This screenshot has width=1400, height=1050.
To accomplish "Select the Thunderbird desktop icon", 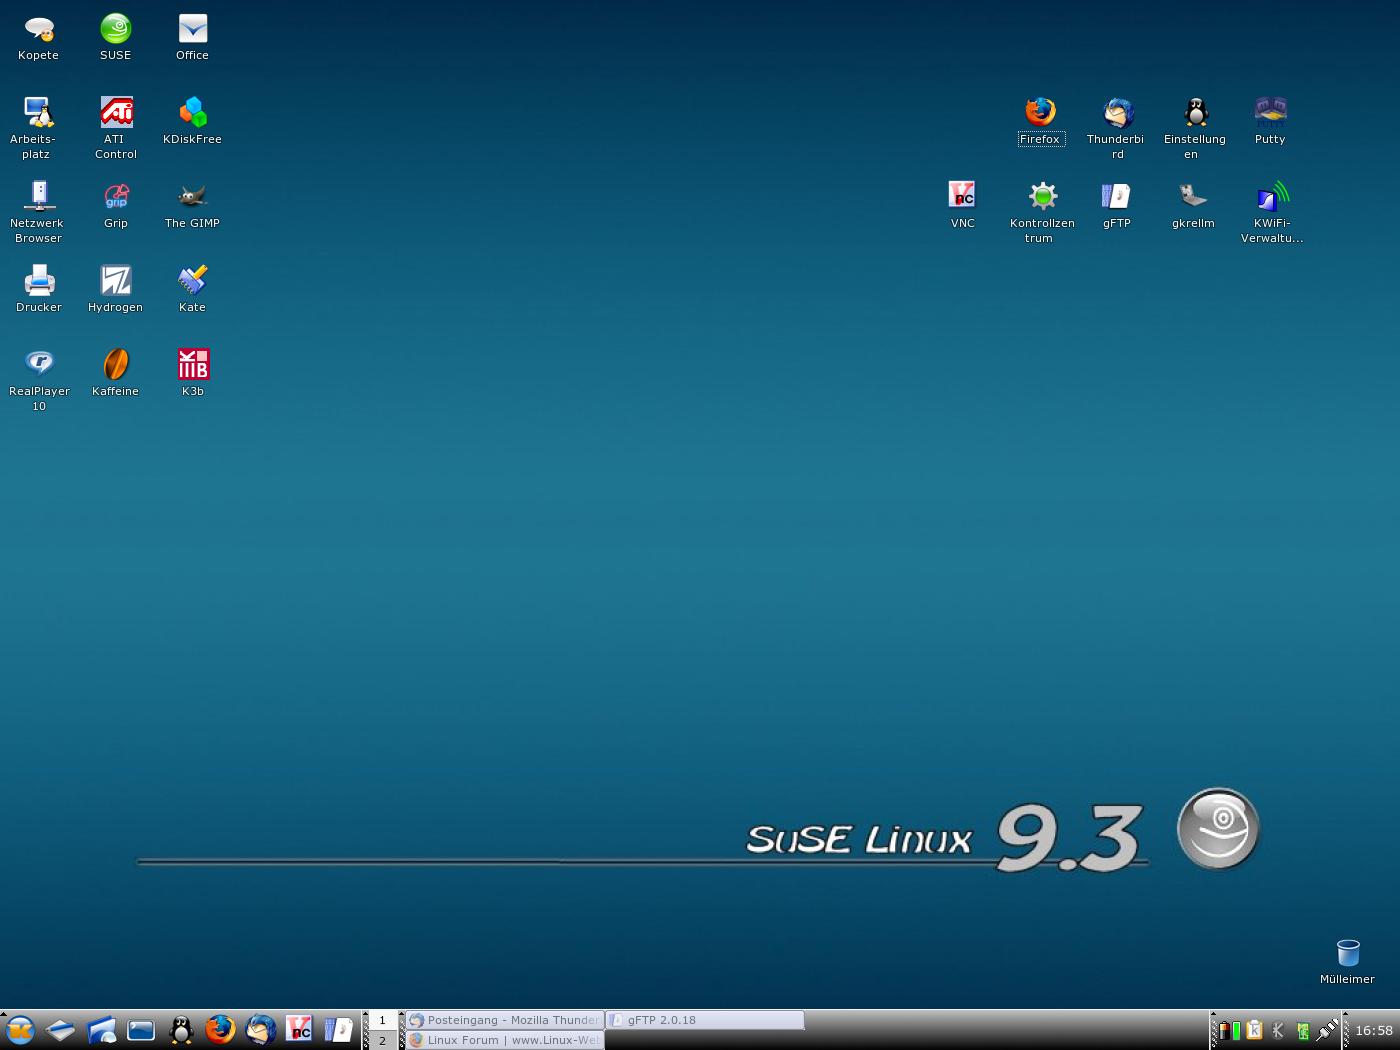I will tap(1116, 128).
